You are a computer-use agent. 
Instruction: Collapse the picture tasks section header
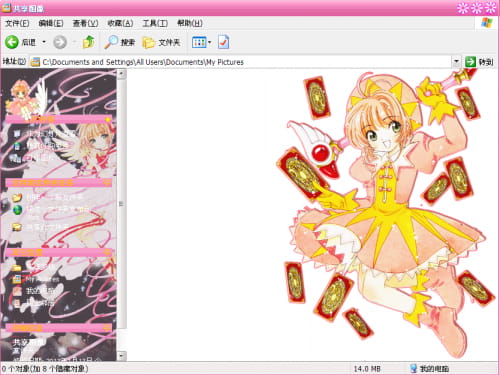point(59,119)
